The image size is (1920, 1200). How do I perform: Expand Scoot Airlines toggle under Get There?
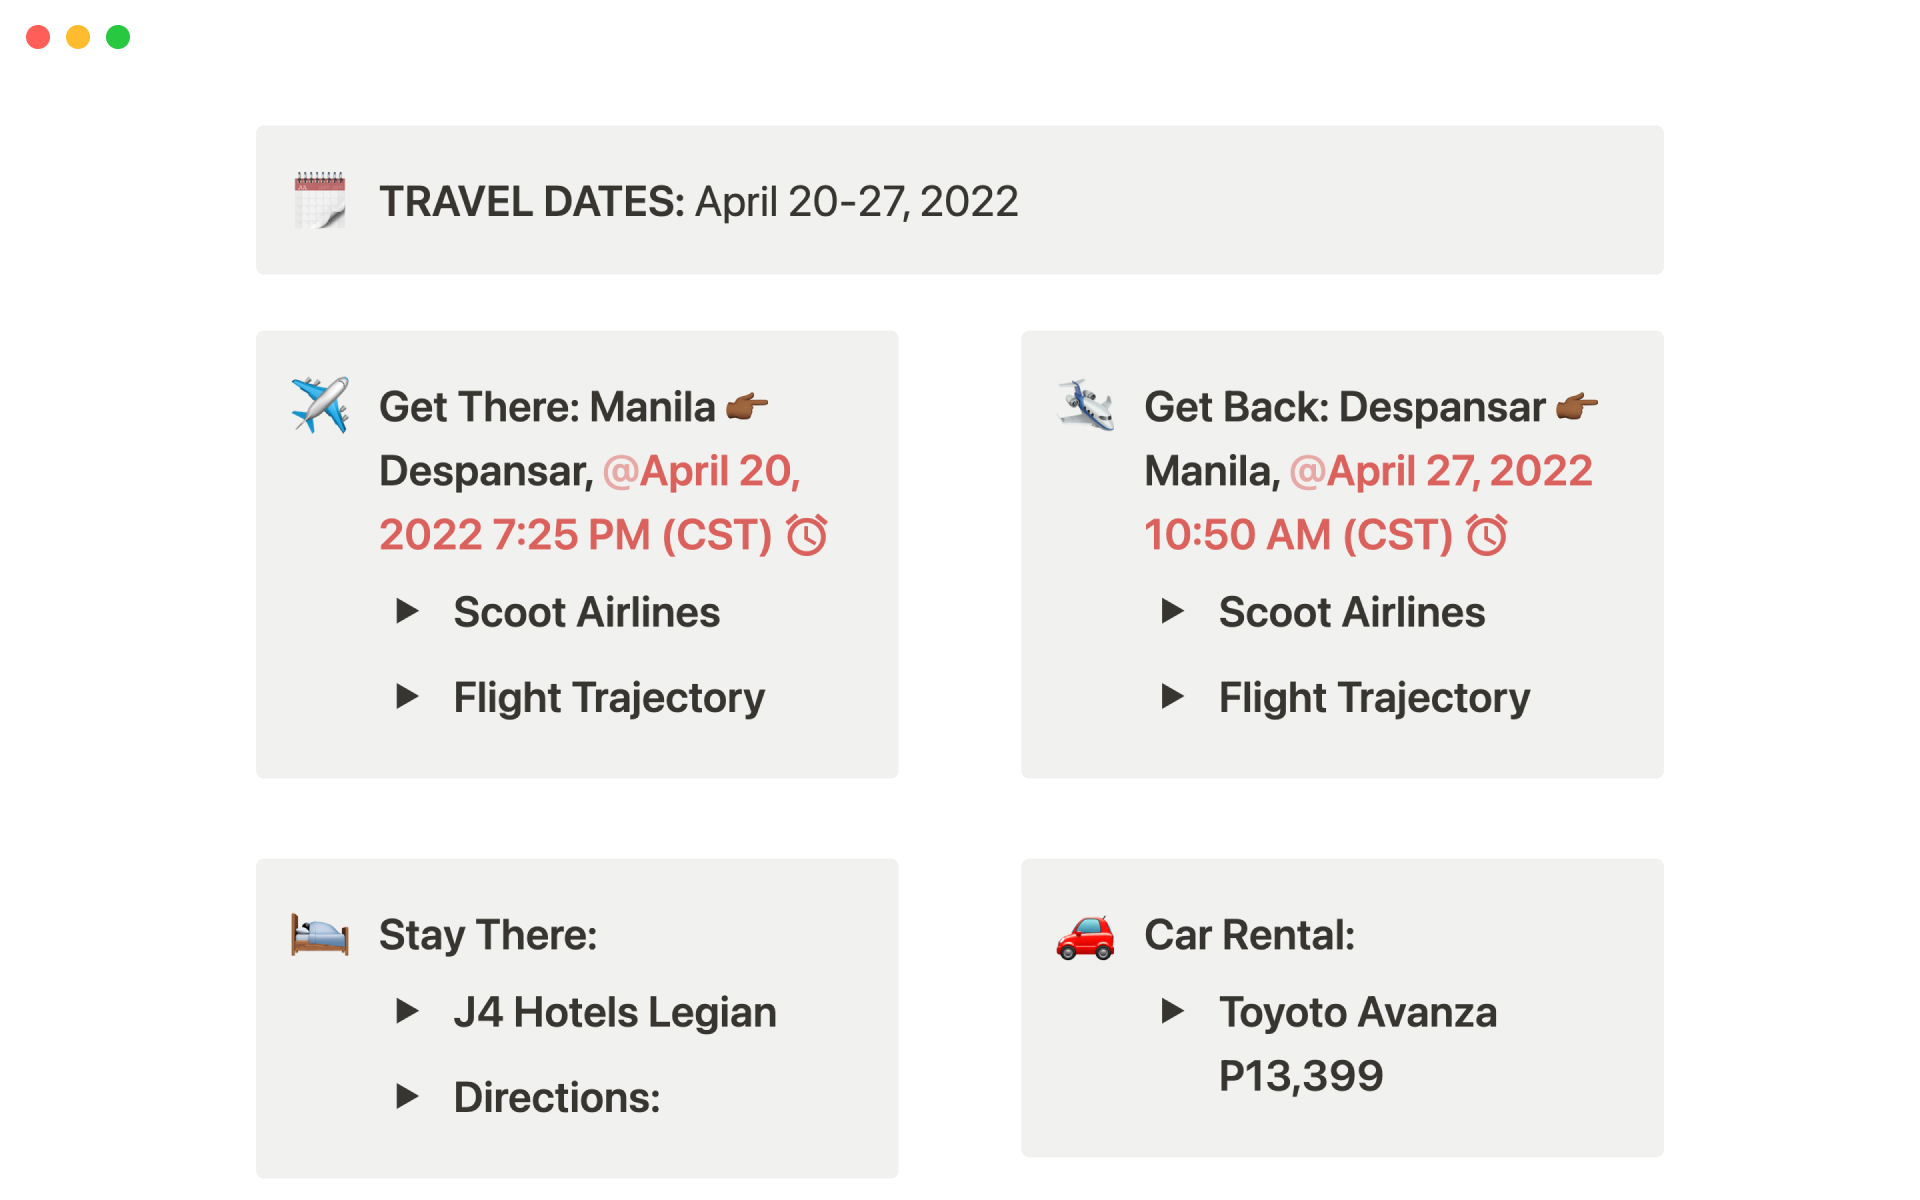pyautogui.click(x=407, y=611)
